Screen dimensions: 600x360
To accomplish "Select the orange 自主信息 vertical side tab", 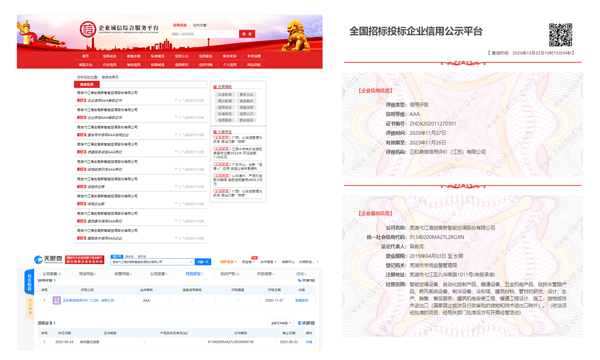I will click(x=30, y=307).
